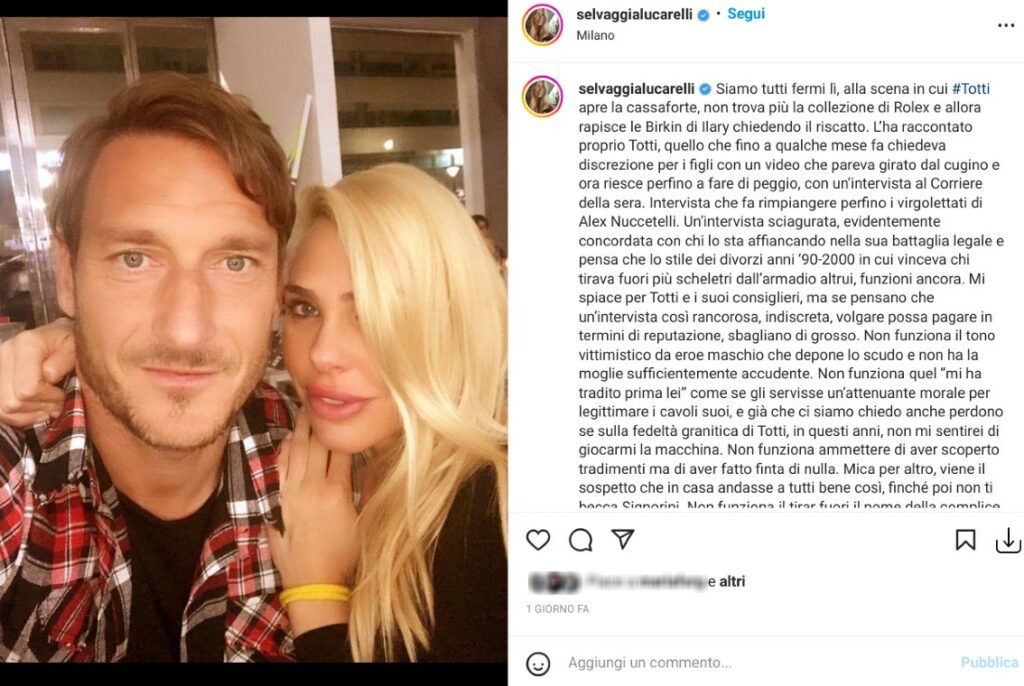Screen dimensions: 1024x686
Task: Click selvaggialucarelli username in the header
Action: point(634,14)
